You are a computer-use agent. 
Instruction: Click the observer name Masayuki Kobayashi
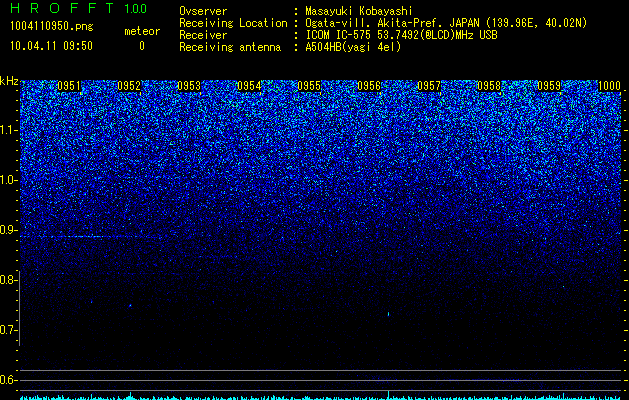pyautogui.click(x=359, y=11)
